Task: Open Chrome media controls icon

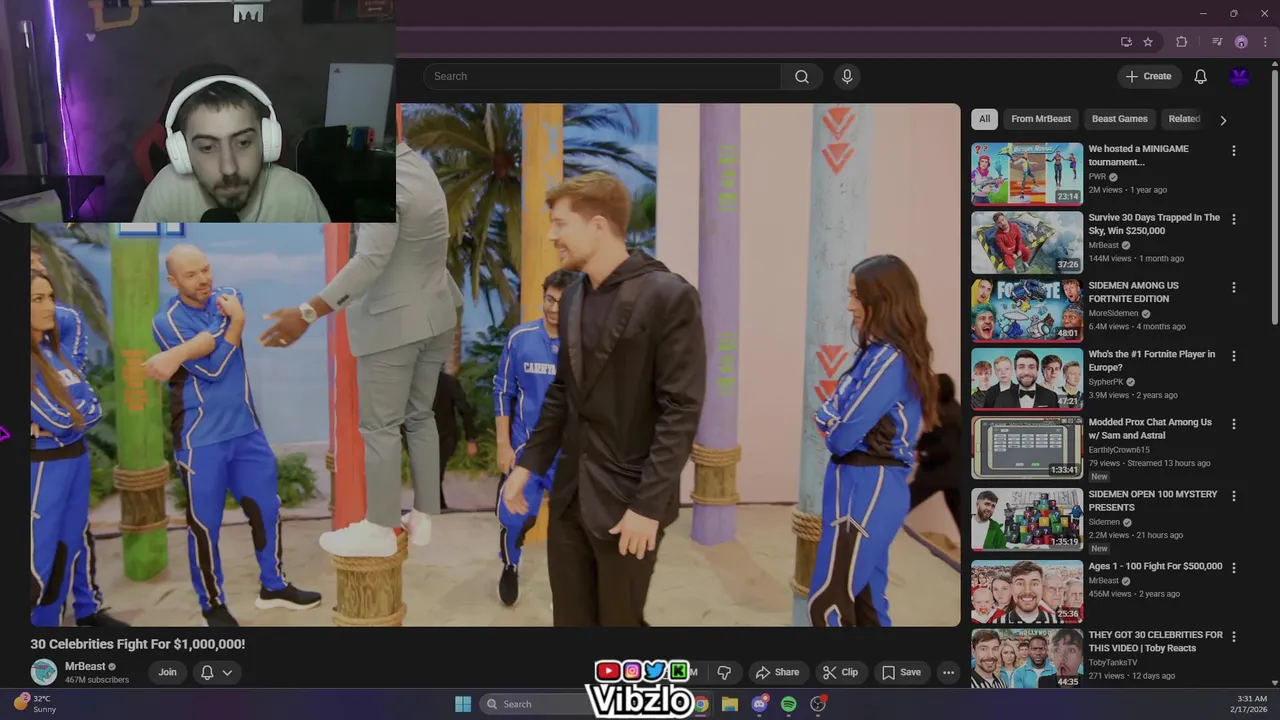Action: [x=1217, y=42]
